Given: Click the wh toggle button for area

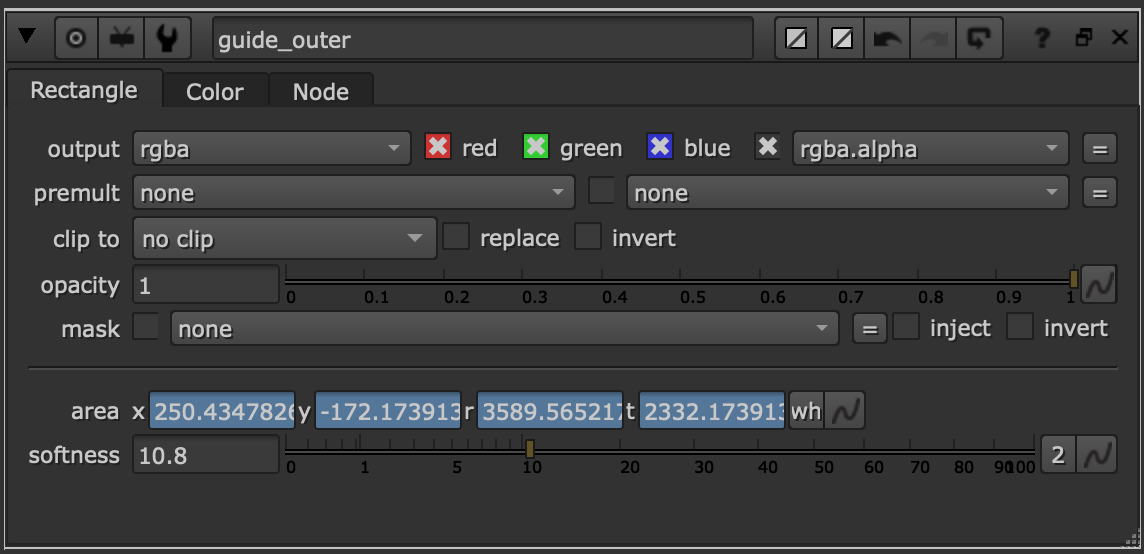Looking at the screenshot, I should (x=806, y=411).
